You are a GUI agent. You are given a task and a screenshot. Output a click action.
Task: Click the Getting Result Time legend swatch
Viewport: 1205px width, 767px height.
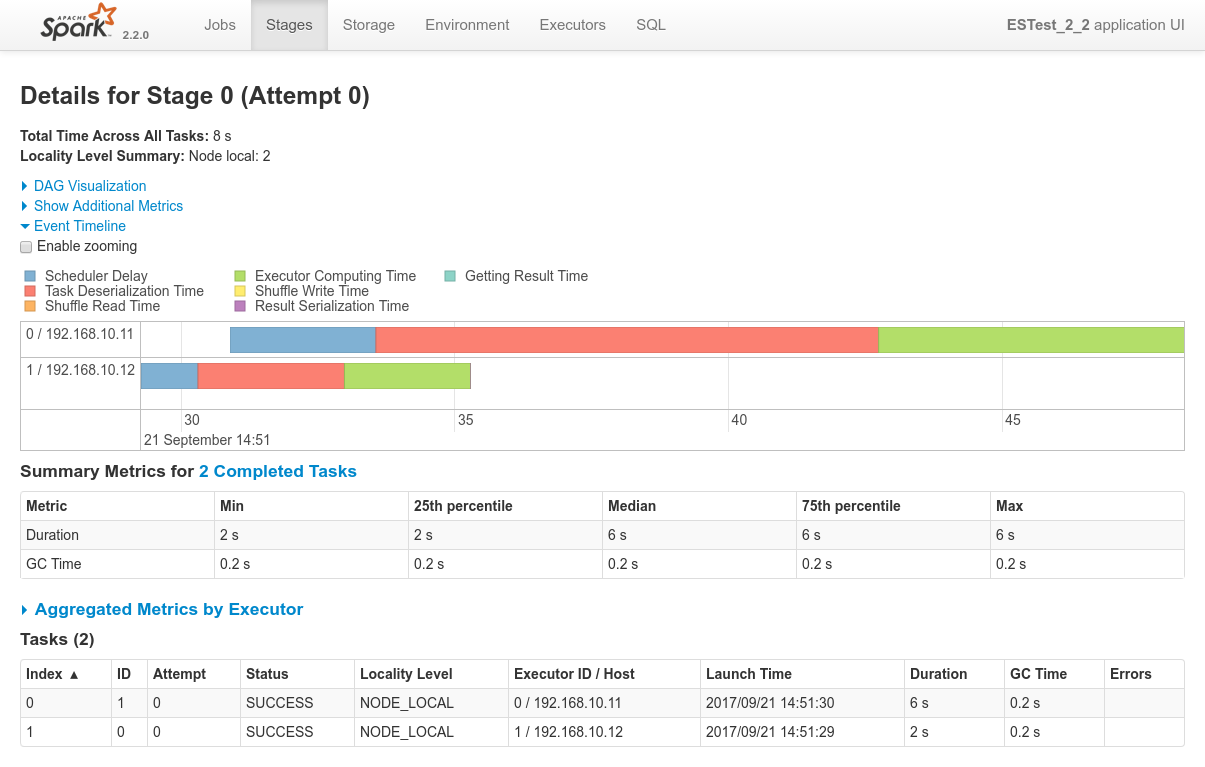coord(450,276)
